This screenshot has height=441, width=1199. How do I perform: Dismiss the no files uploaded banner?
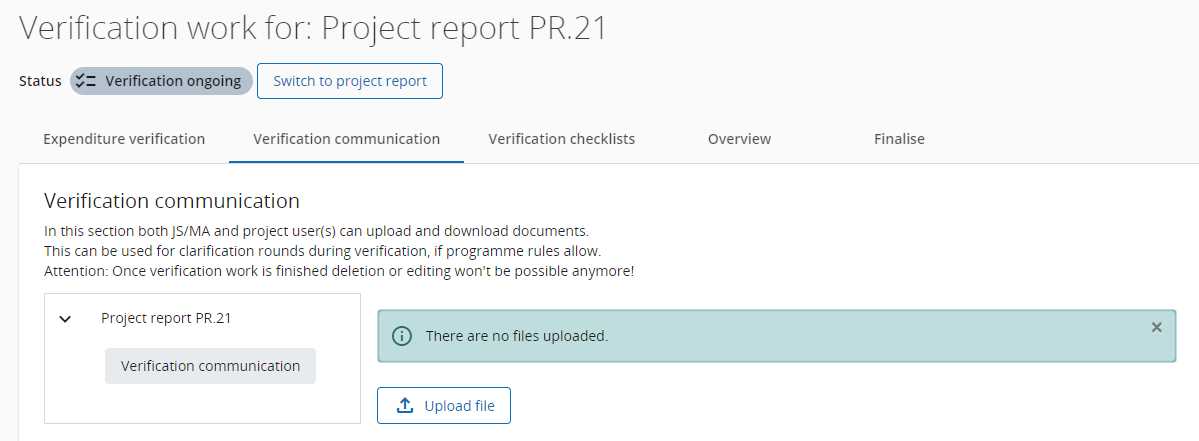[1157, 327]
